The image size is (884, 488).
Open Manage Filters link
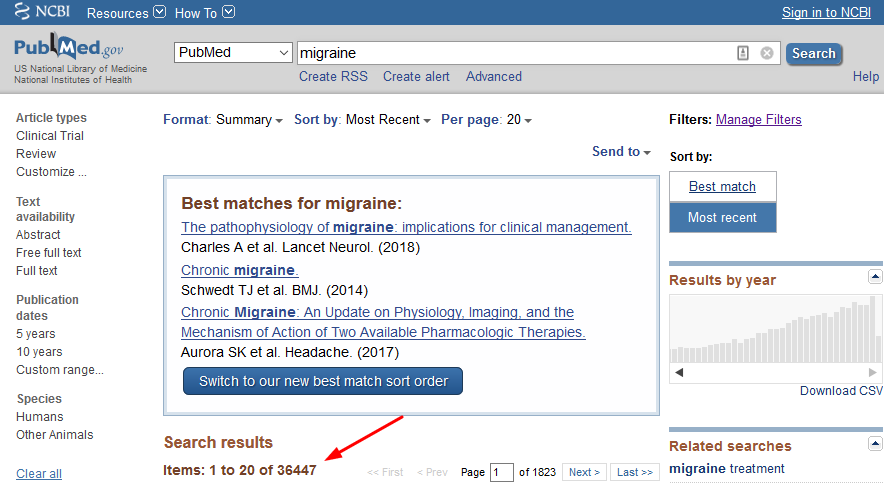[x=758, y=119]
